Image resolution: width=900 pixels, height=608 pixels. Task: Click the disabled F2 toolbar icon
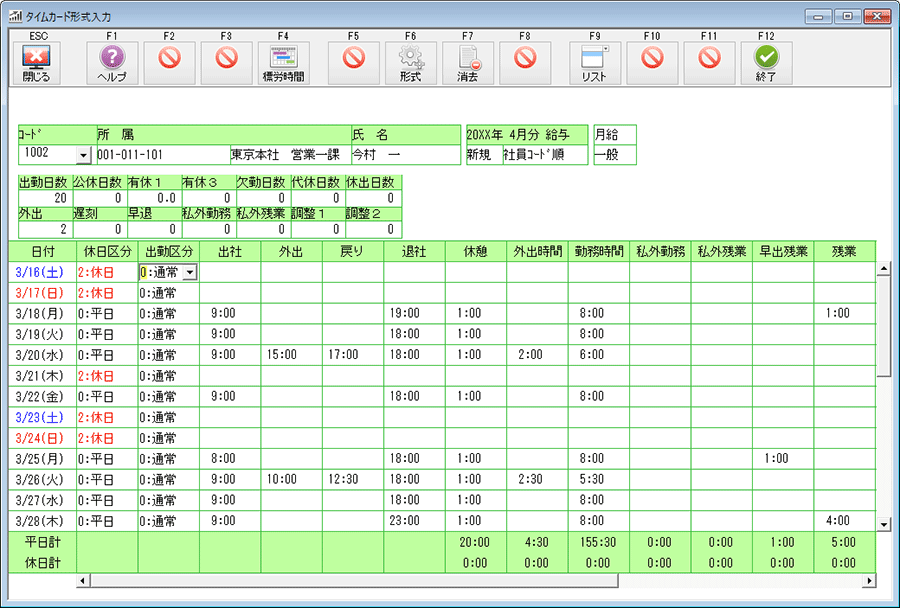169,63
